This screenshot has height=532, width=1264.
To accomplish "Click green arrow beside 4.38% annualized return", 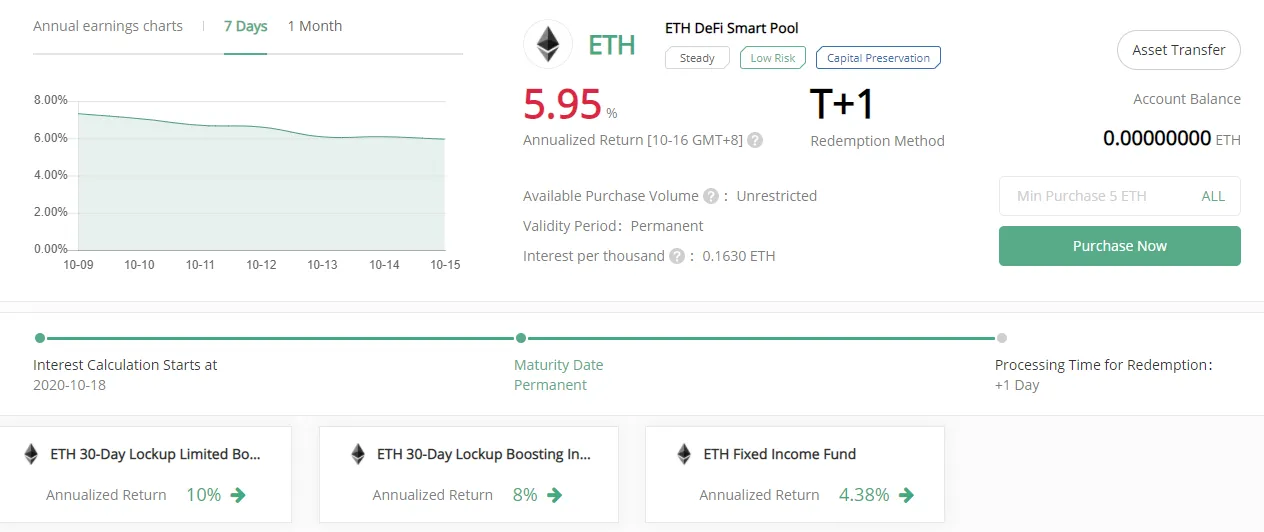I will click(906, 495).
